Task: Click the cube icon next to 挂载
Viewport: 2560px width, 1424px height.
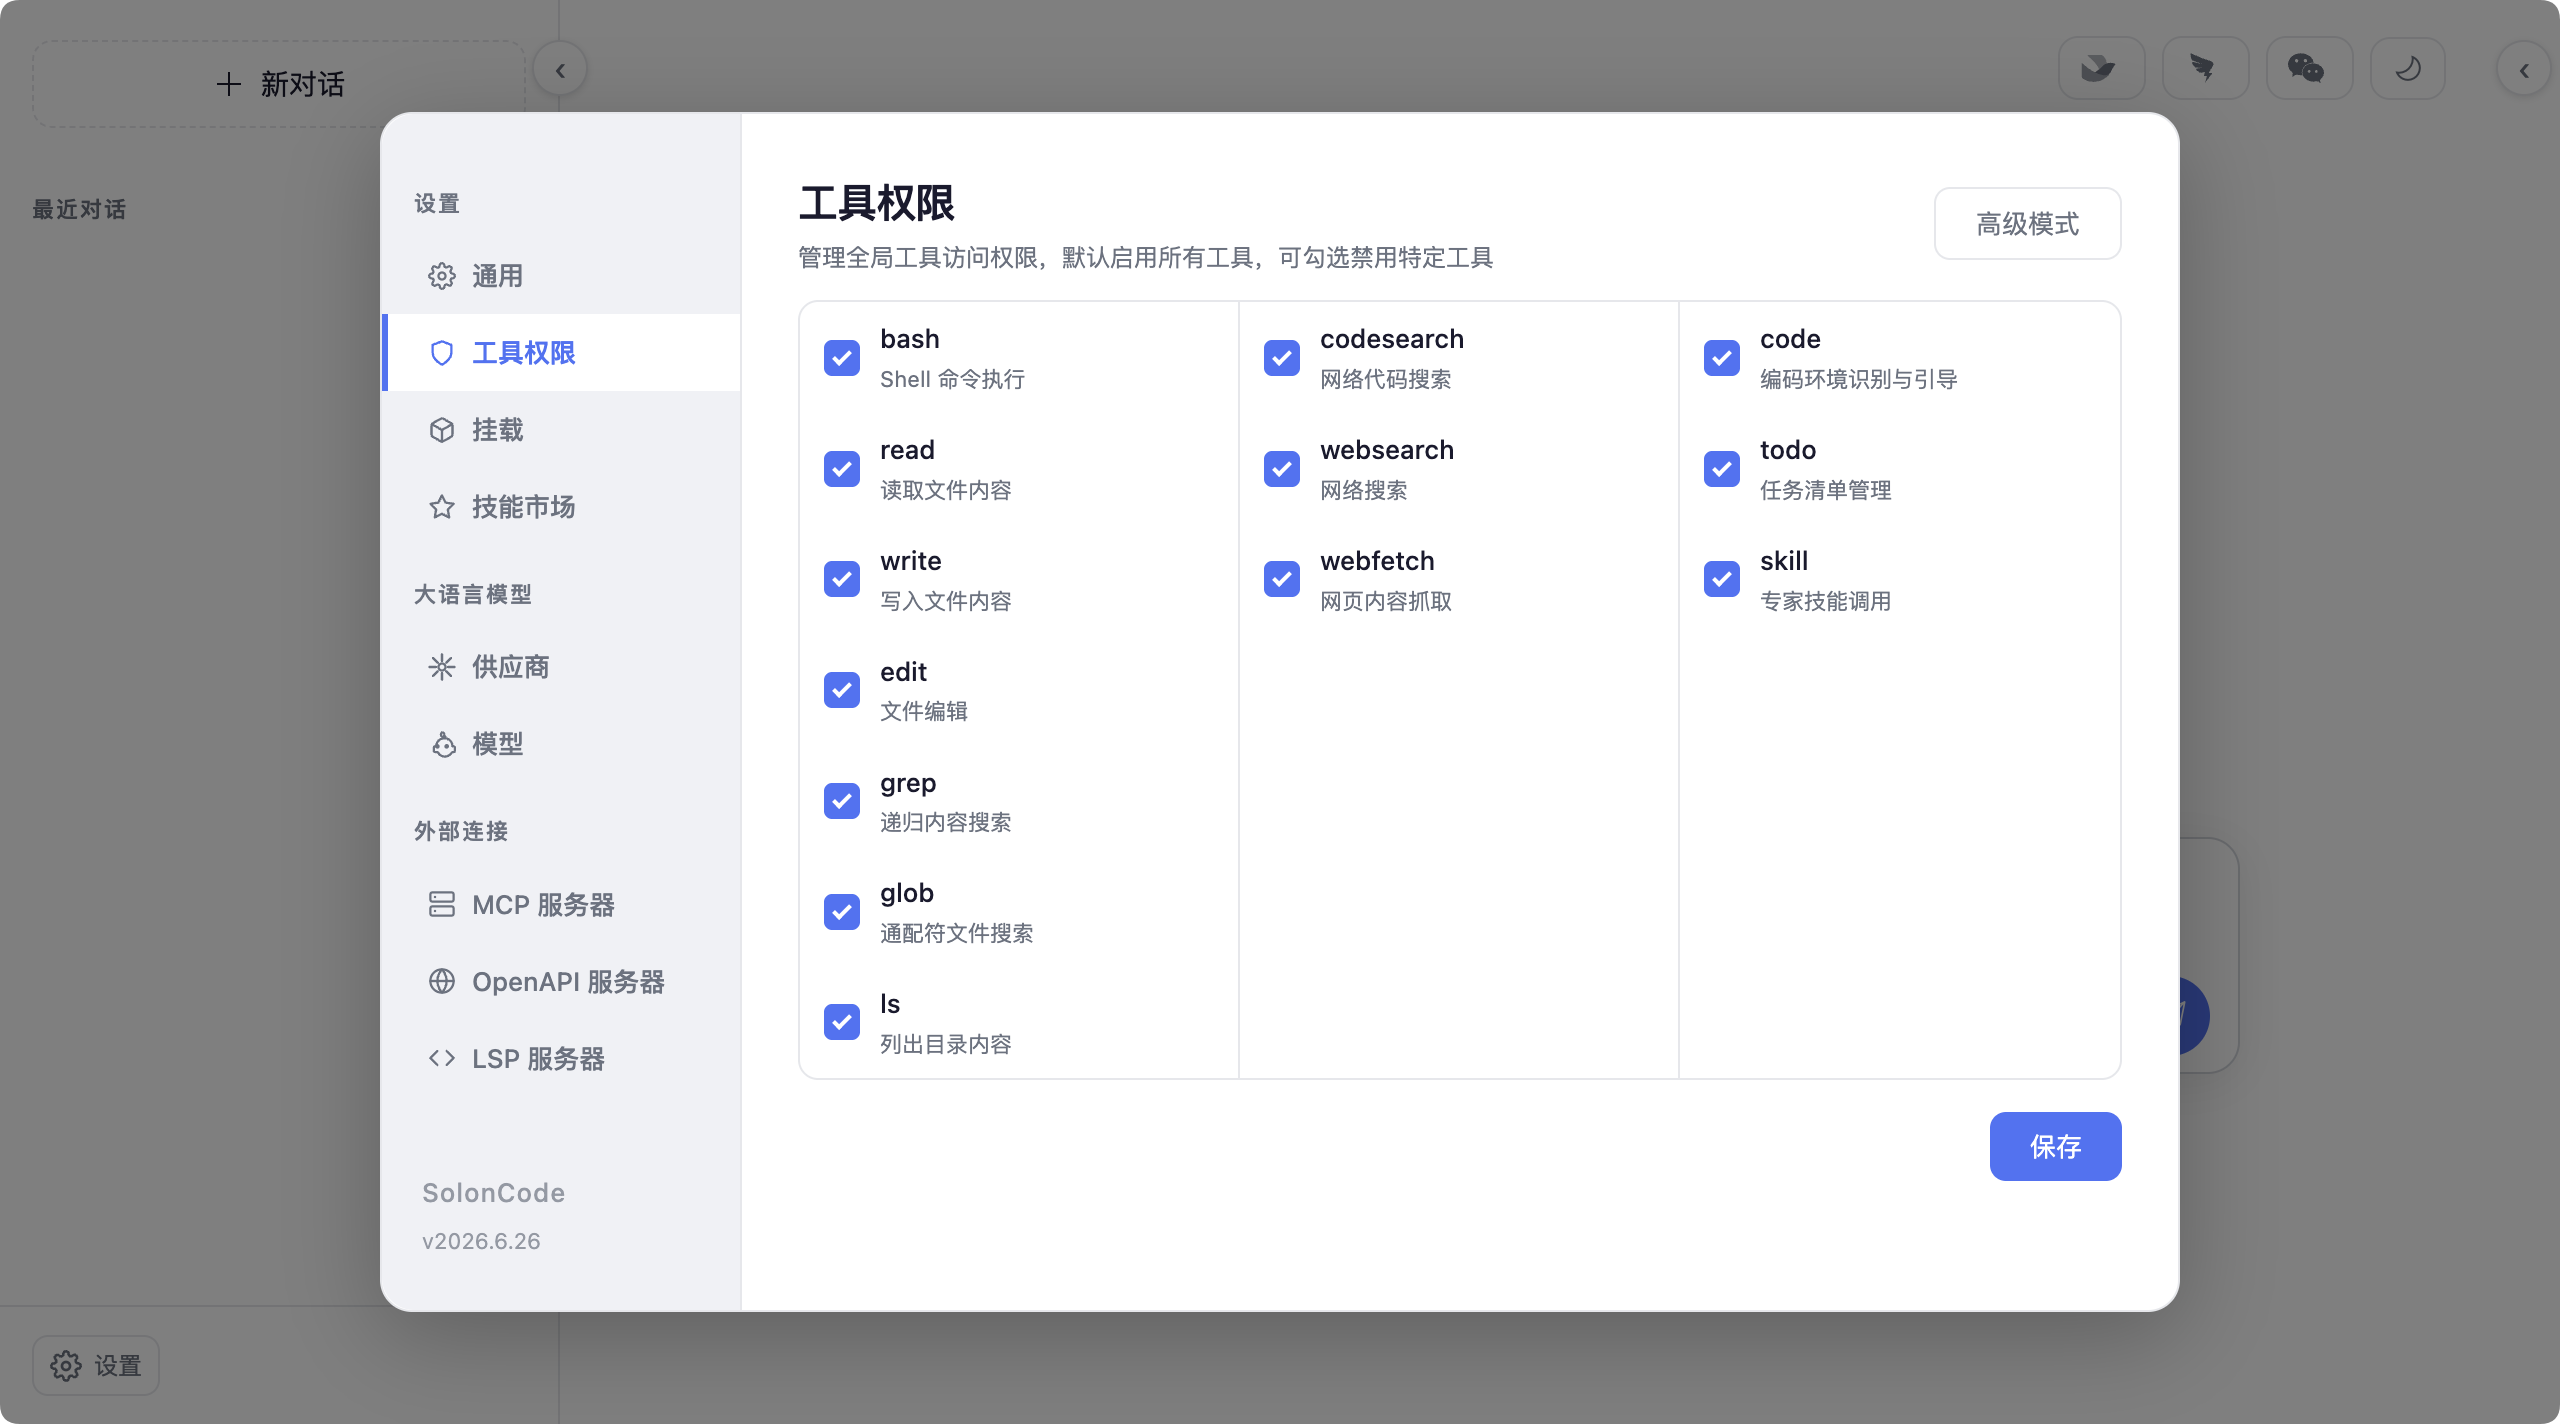Action: [441, 430]
